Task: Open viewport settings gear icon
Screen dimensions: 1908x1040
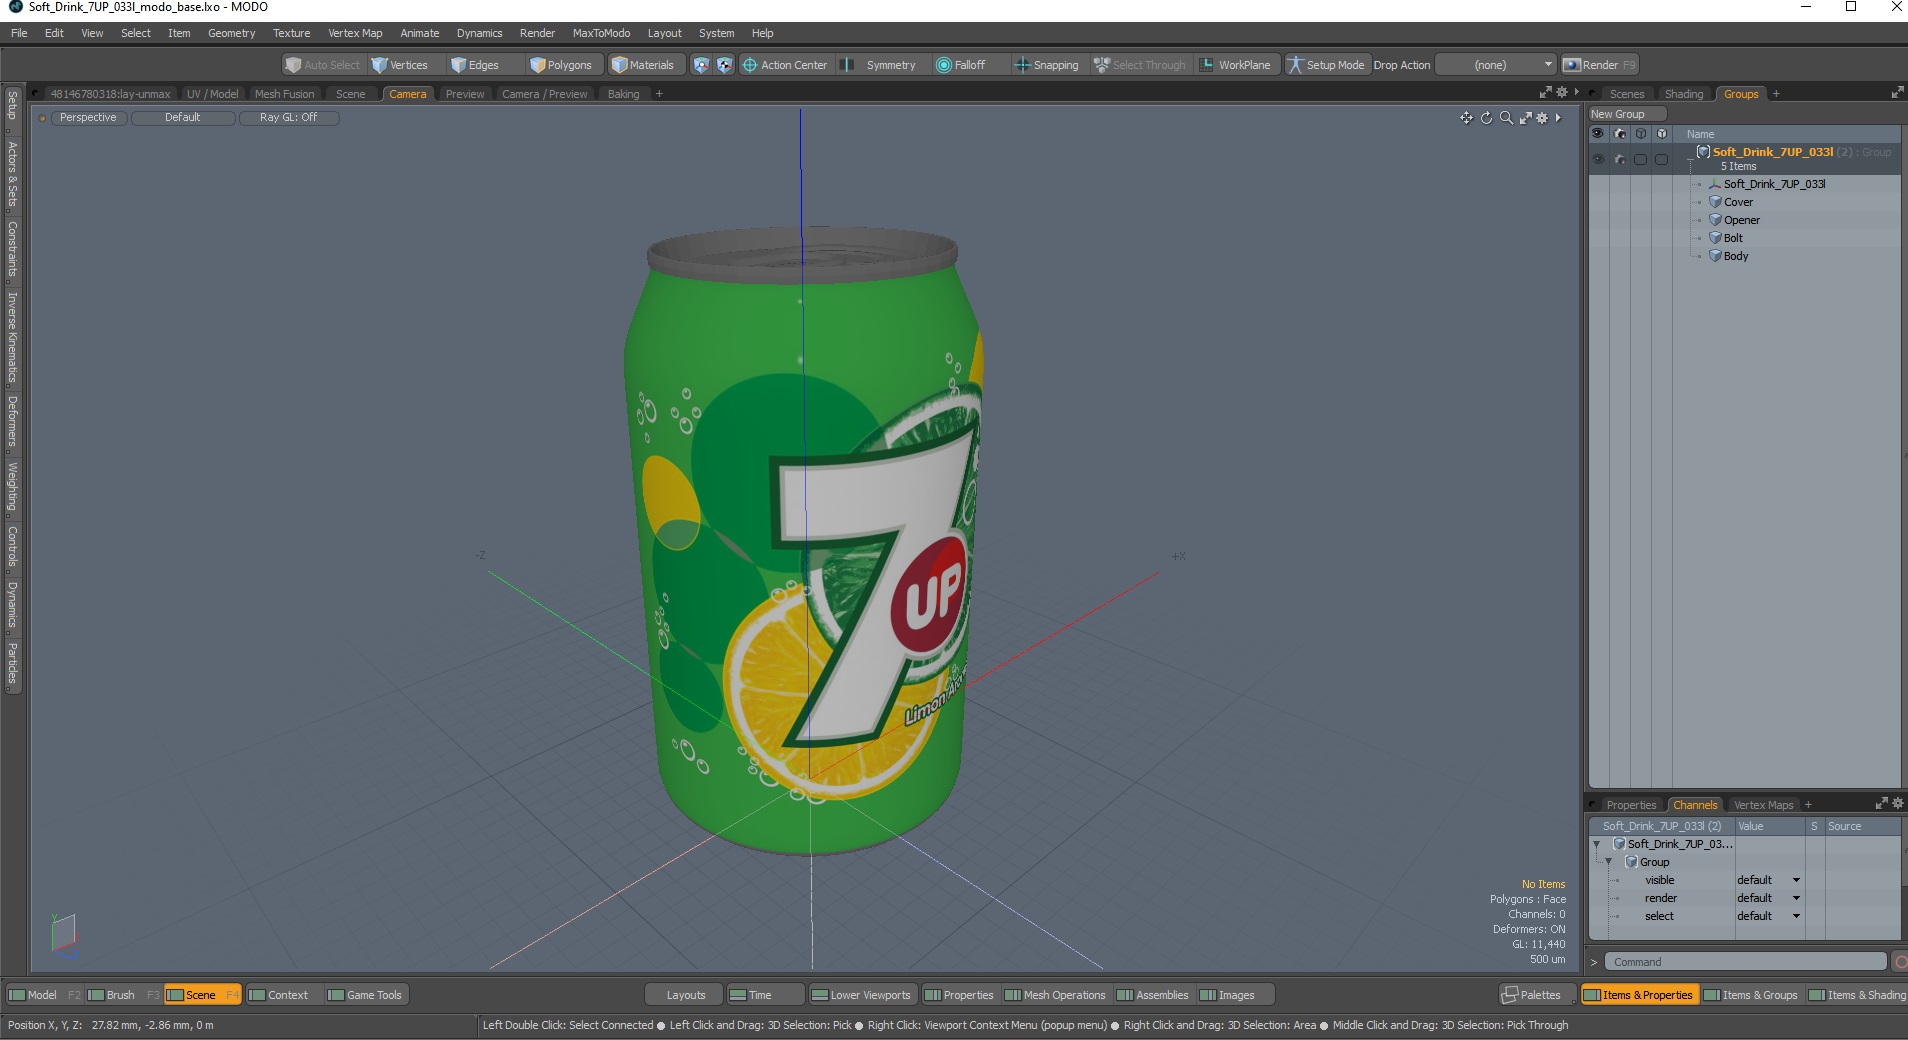Action: (1542, 118)
